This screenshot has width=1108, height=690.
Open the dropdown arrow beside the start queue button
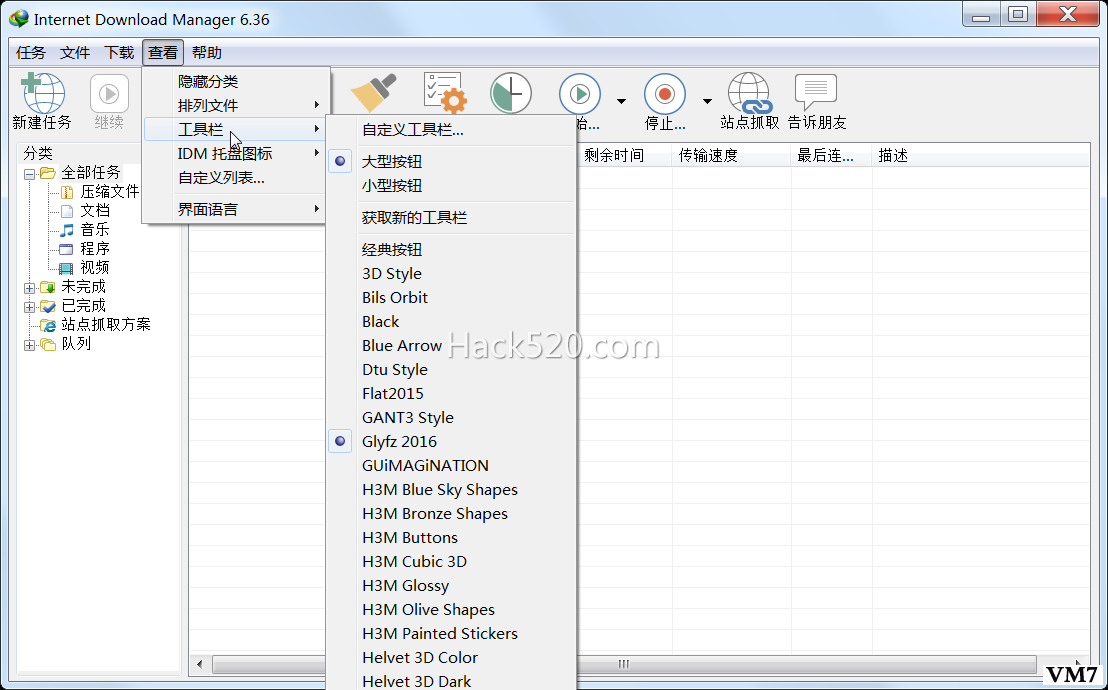pos(621,101)
